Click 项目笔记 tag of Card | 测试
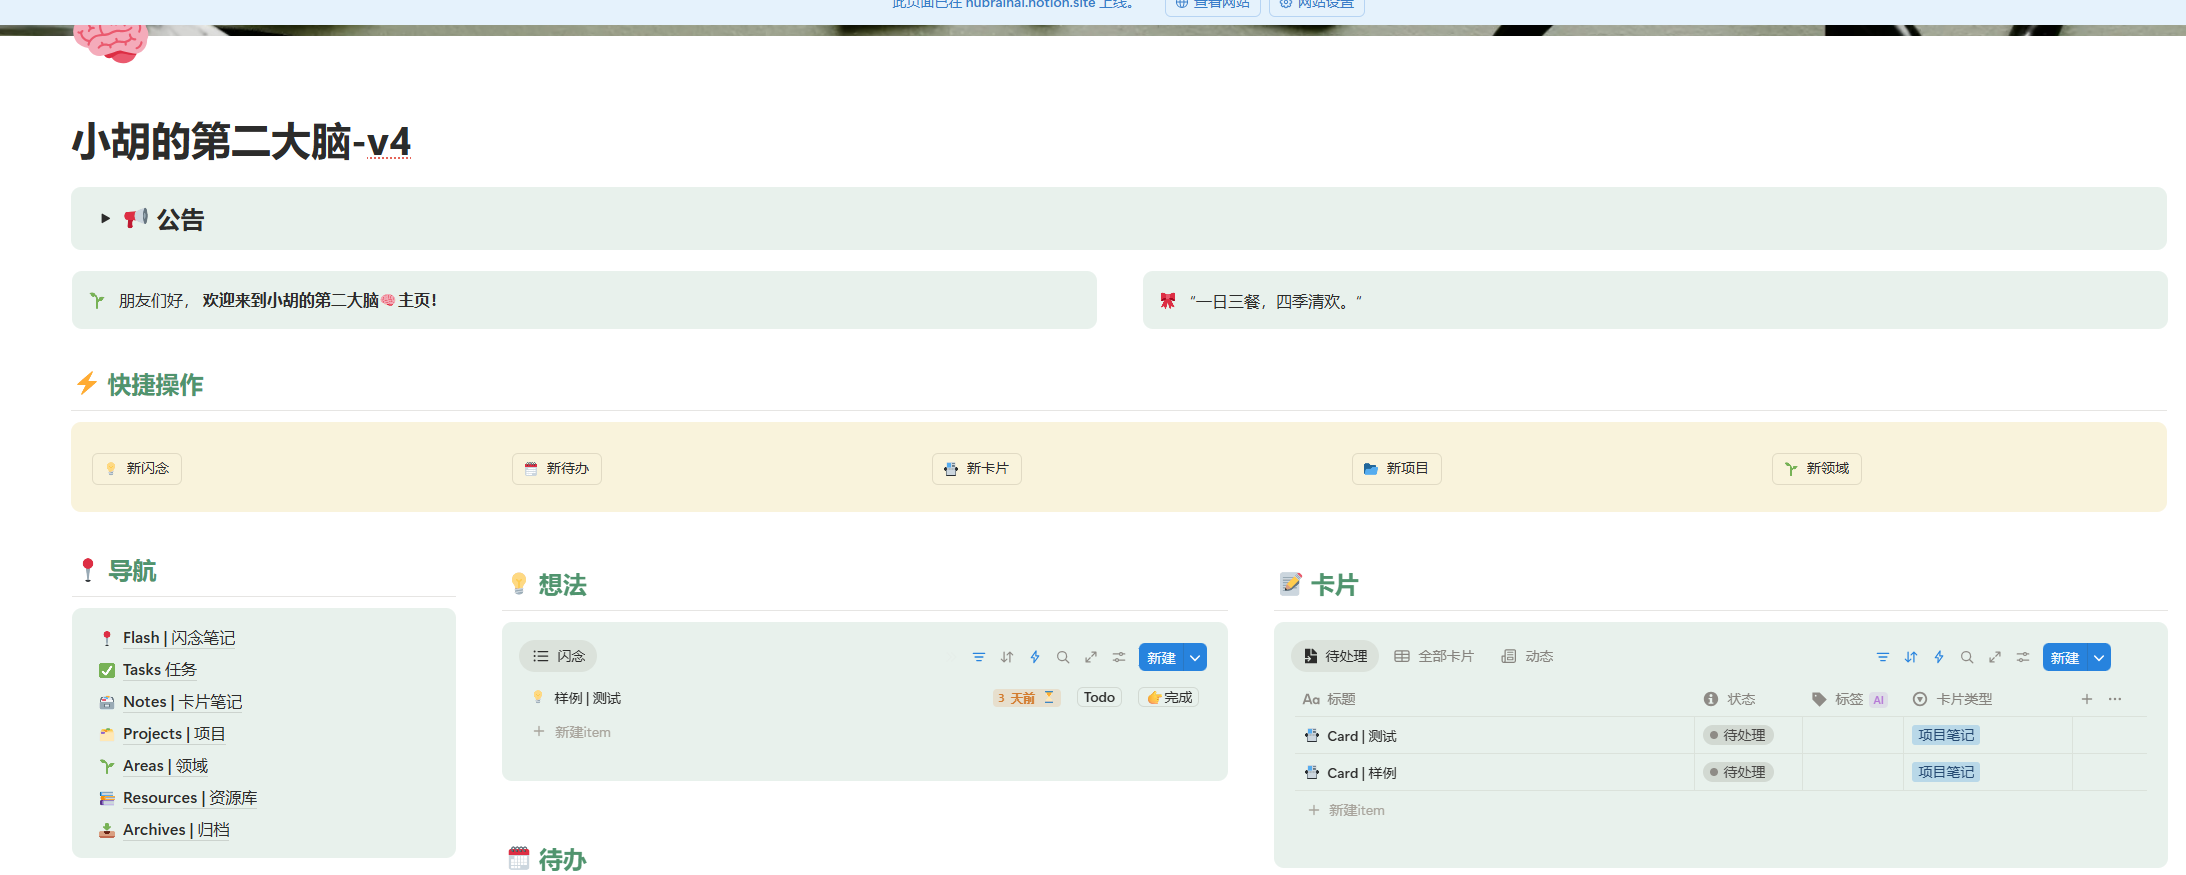The width and height of the screenshot is (2186, 875). click(1946, 735)
